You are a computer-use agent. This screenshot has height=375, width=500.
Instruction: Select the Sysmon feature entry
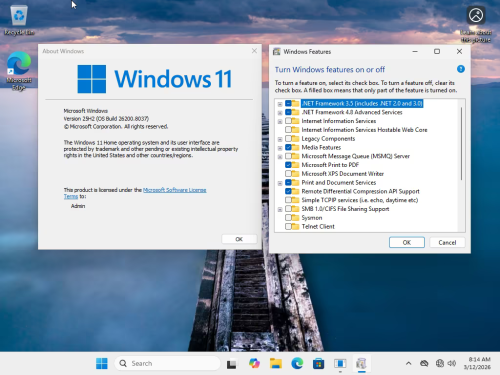(x=312, y=218)
